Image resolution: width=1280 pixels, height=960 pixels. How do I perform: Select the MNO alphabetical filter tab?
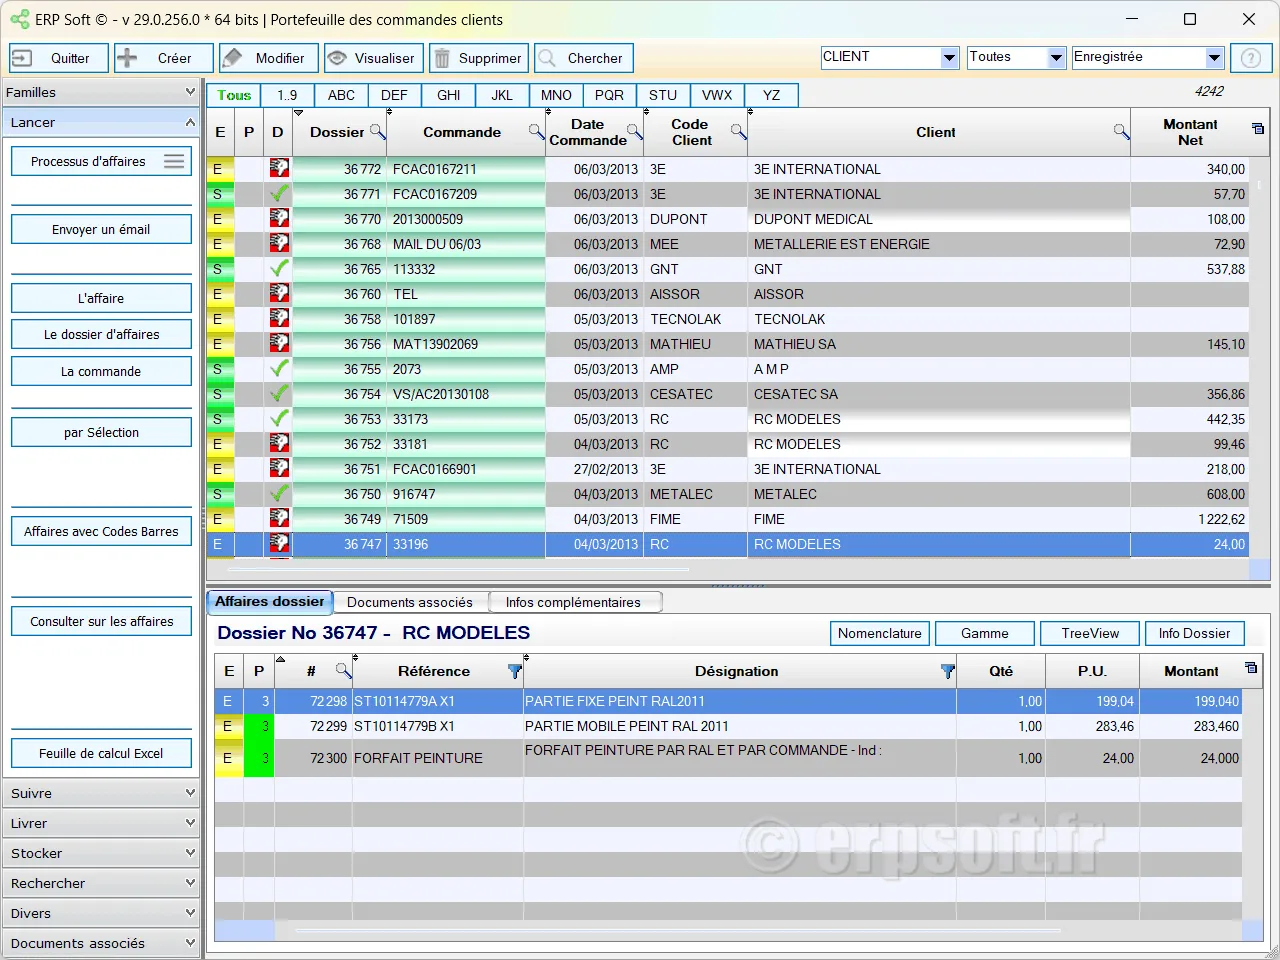pos(556,95)
